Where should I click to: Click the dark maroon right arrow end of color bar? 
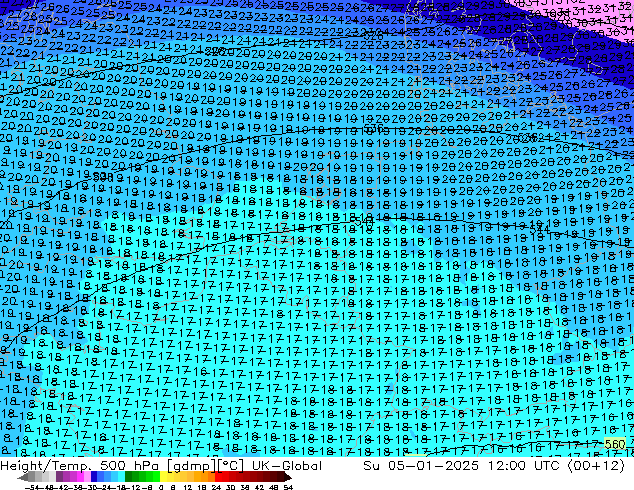coord(288,478)
